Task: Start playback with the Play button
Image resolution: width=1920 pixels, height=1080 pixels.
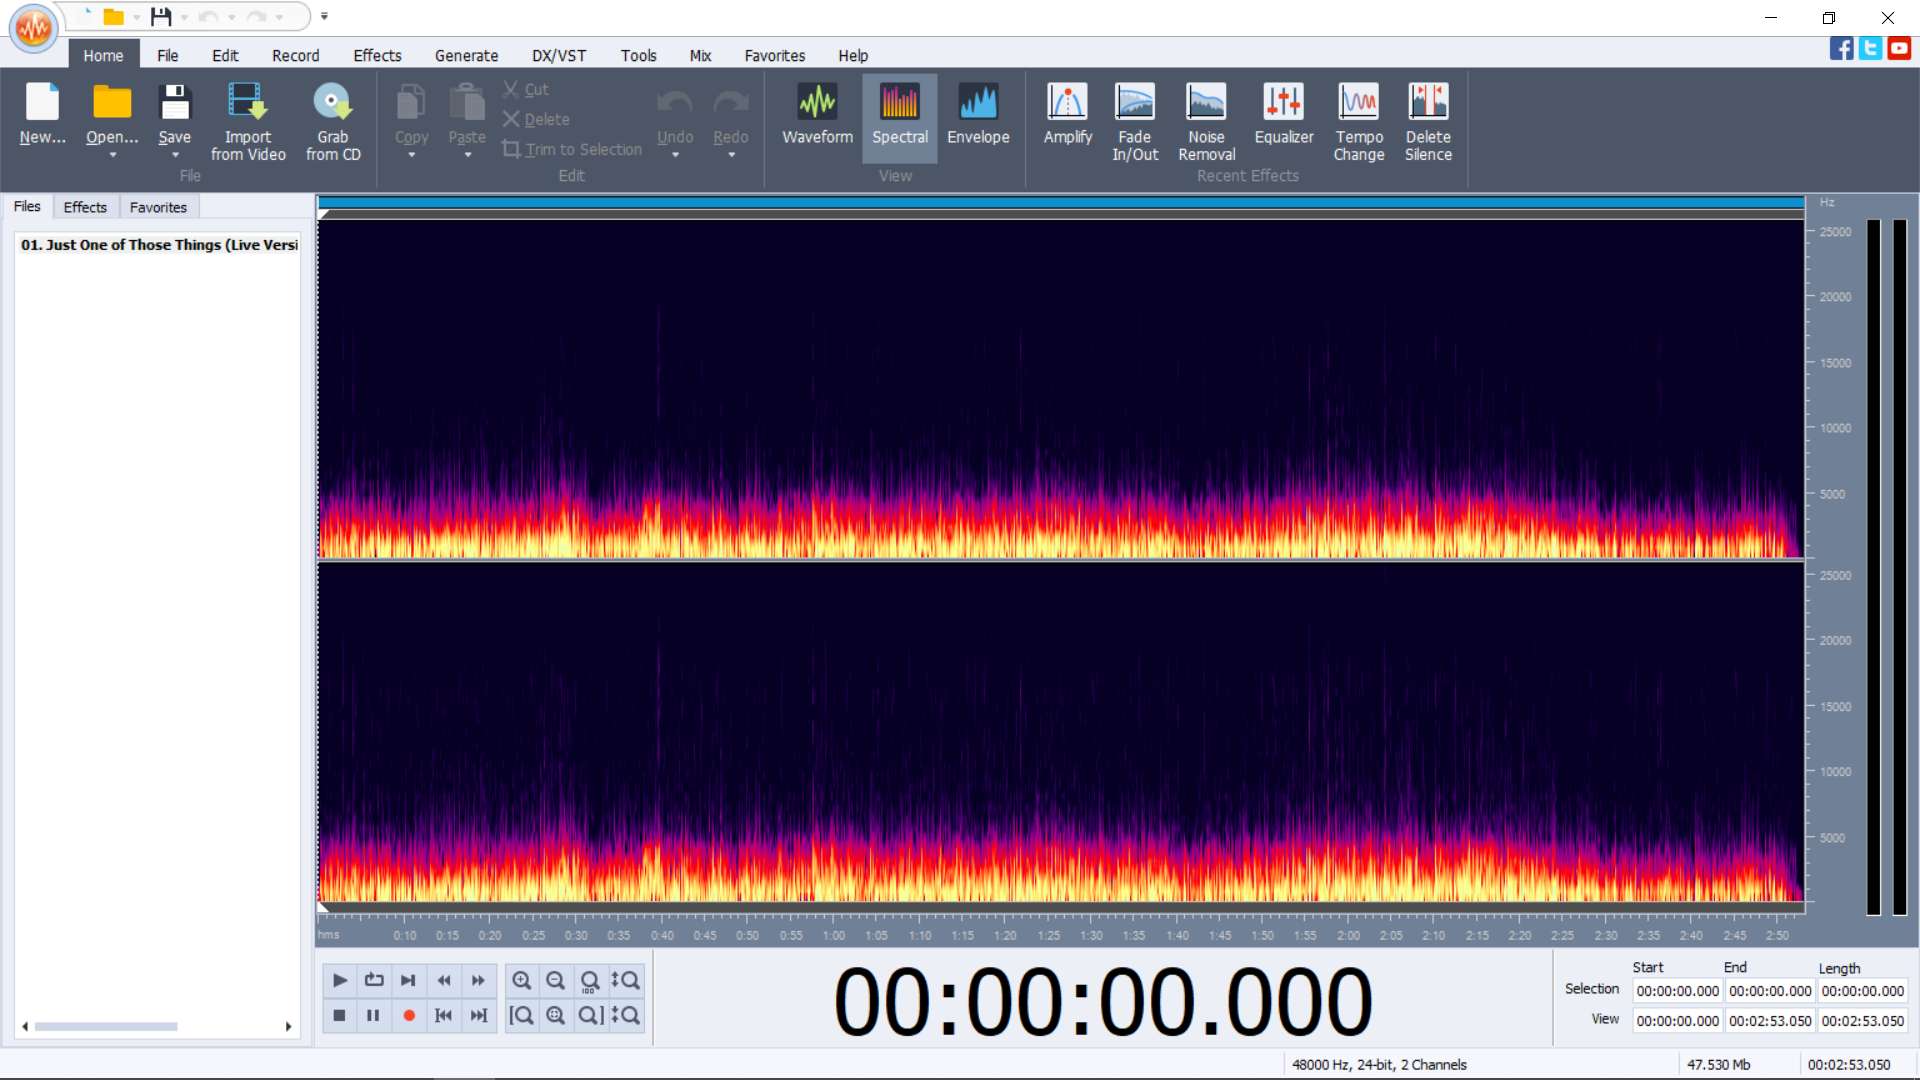Action: tap(339, 980)
